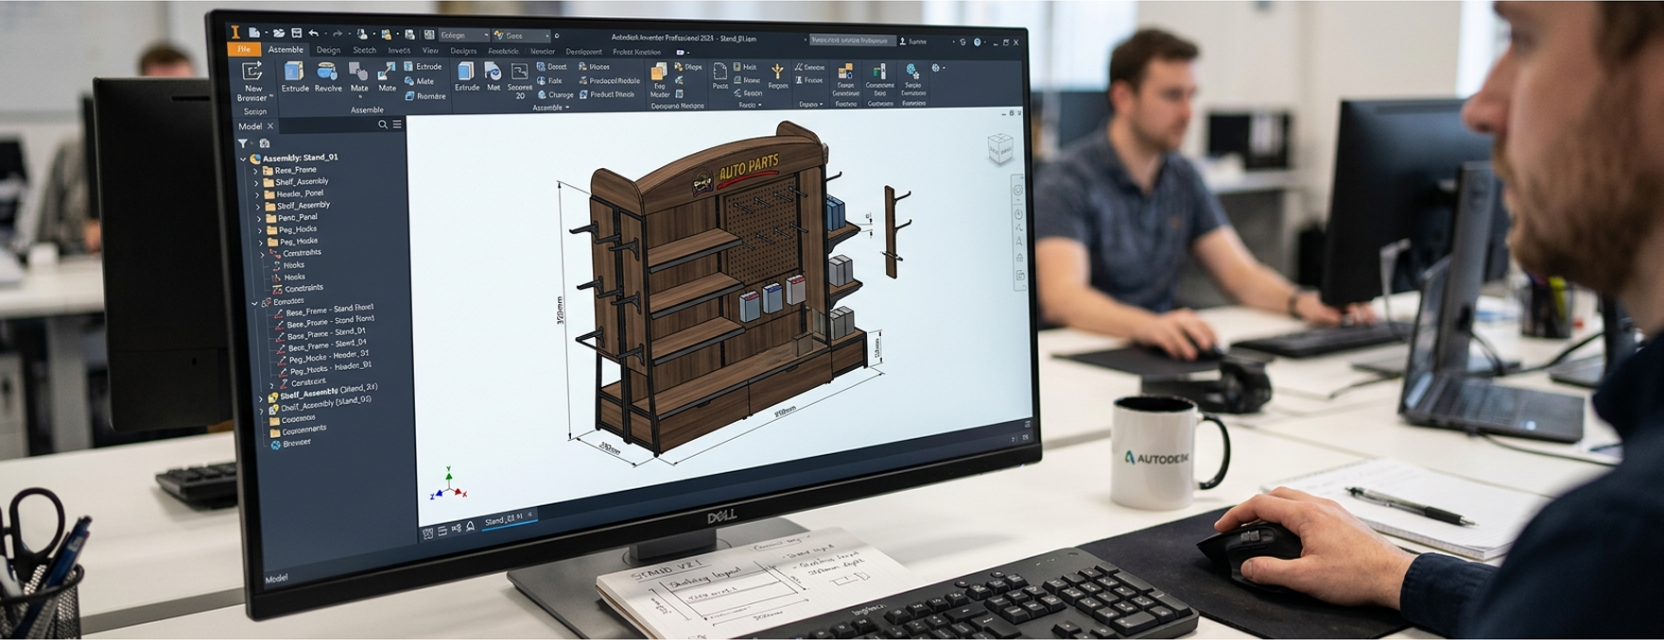Click the Mate tool with the arrow icon
The image size is (1664, 640).
click(387, 76)
